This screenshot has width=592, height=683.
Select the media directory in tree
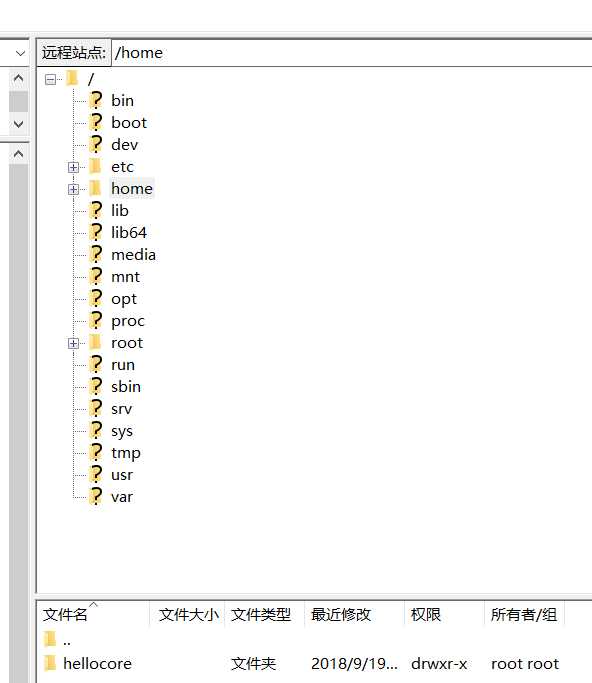tap(133, 254)
